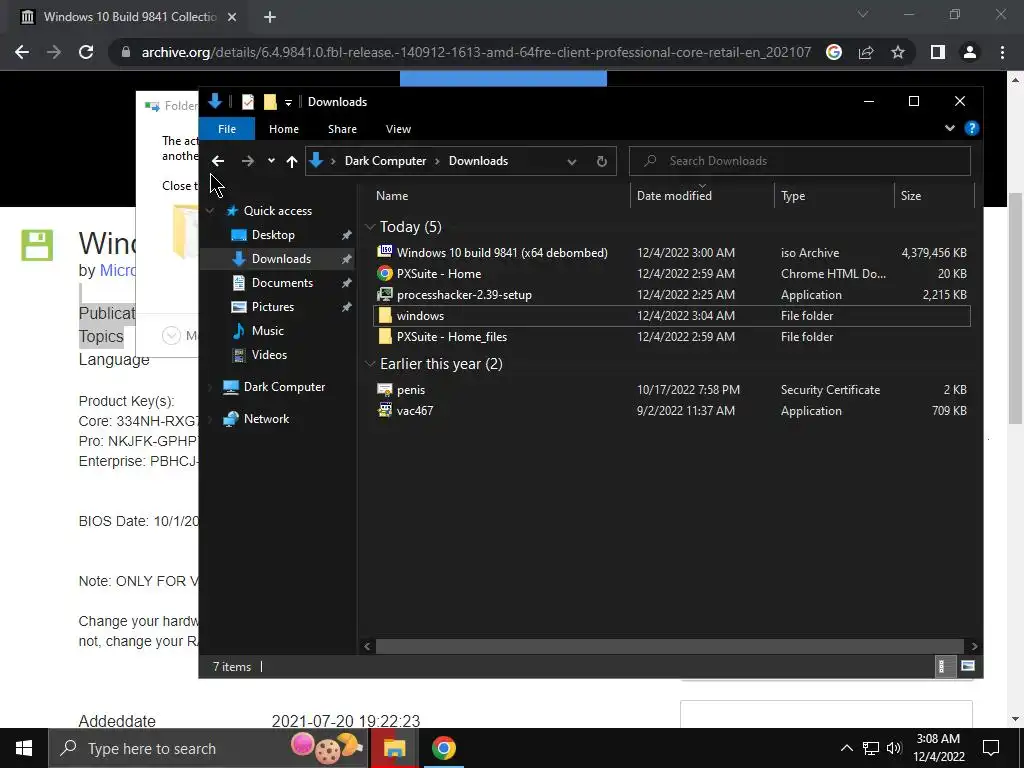Go back in File Explorer
This screenshot has width=1024, height=768.
(x=218, y=161)
